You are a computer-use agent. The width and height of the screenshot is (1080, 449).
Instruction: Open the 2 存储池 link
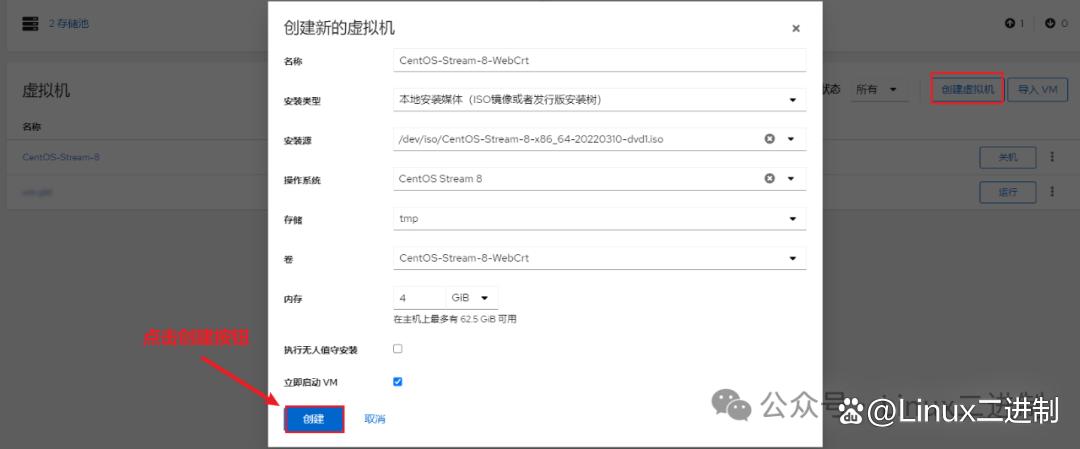pos(69,24)
